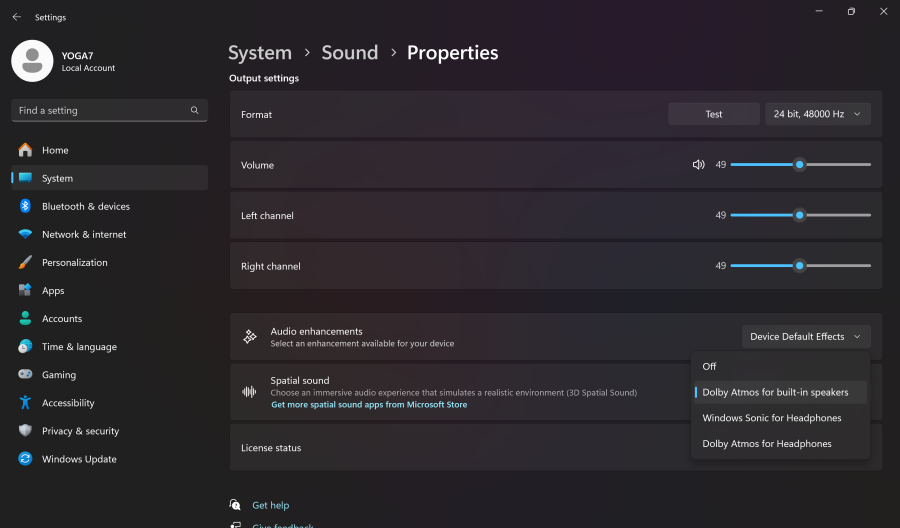
Task: Click the Accessibility person icon
Action: [x=25, y=403]
